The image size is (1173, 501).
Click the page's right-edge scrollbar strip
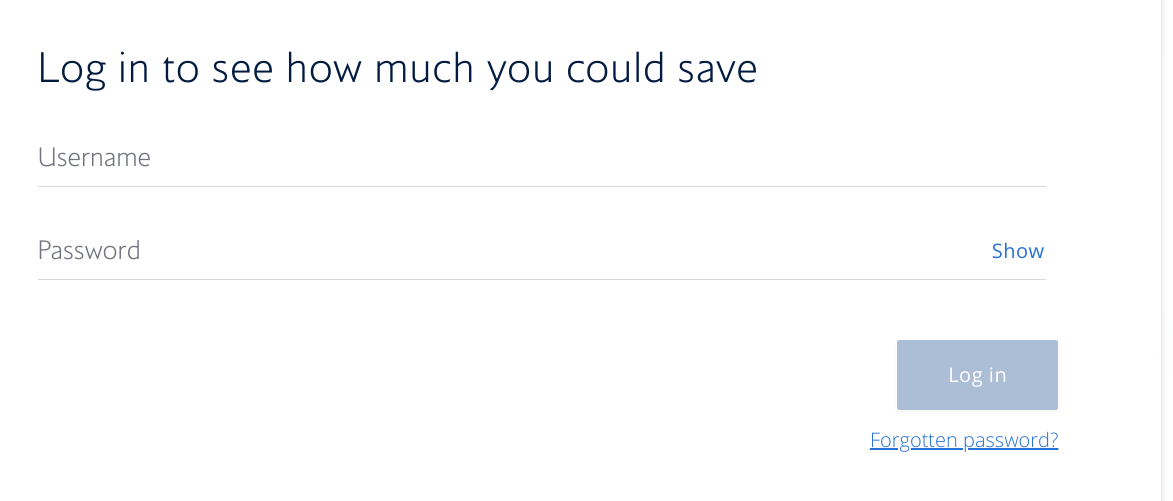point(1165,250)
